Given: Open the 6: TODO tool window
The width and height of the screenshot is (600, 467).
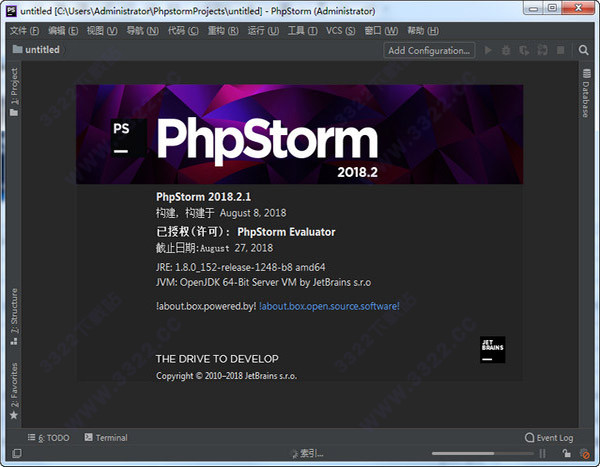Looking at the screenshot, I should [49, 438].
